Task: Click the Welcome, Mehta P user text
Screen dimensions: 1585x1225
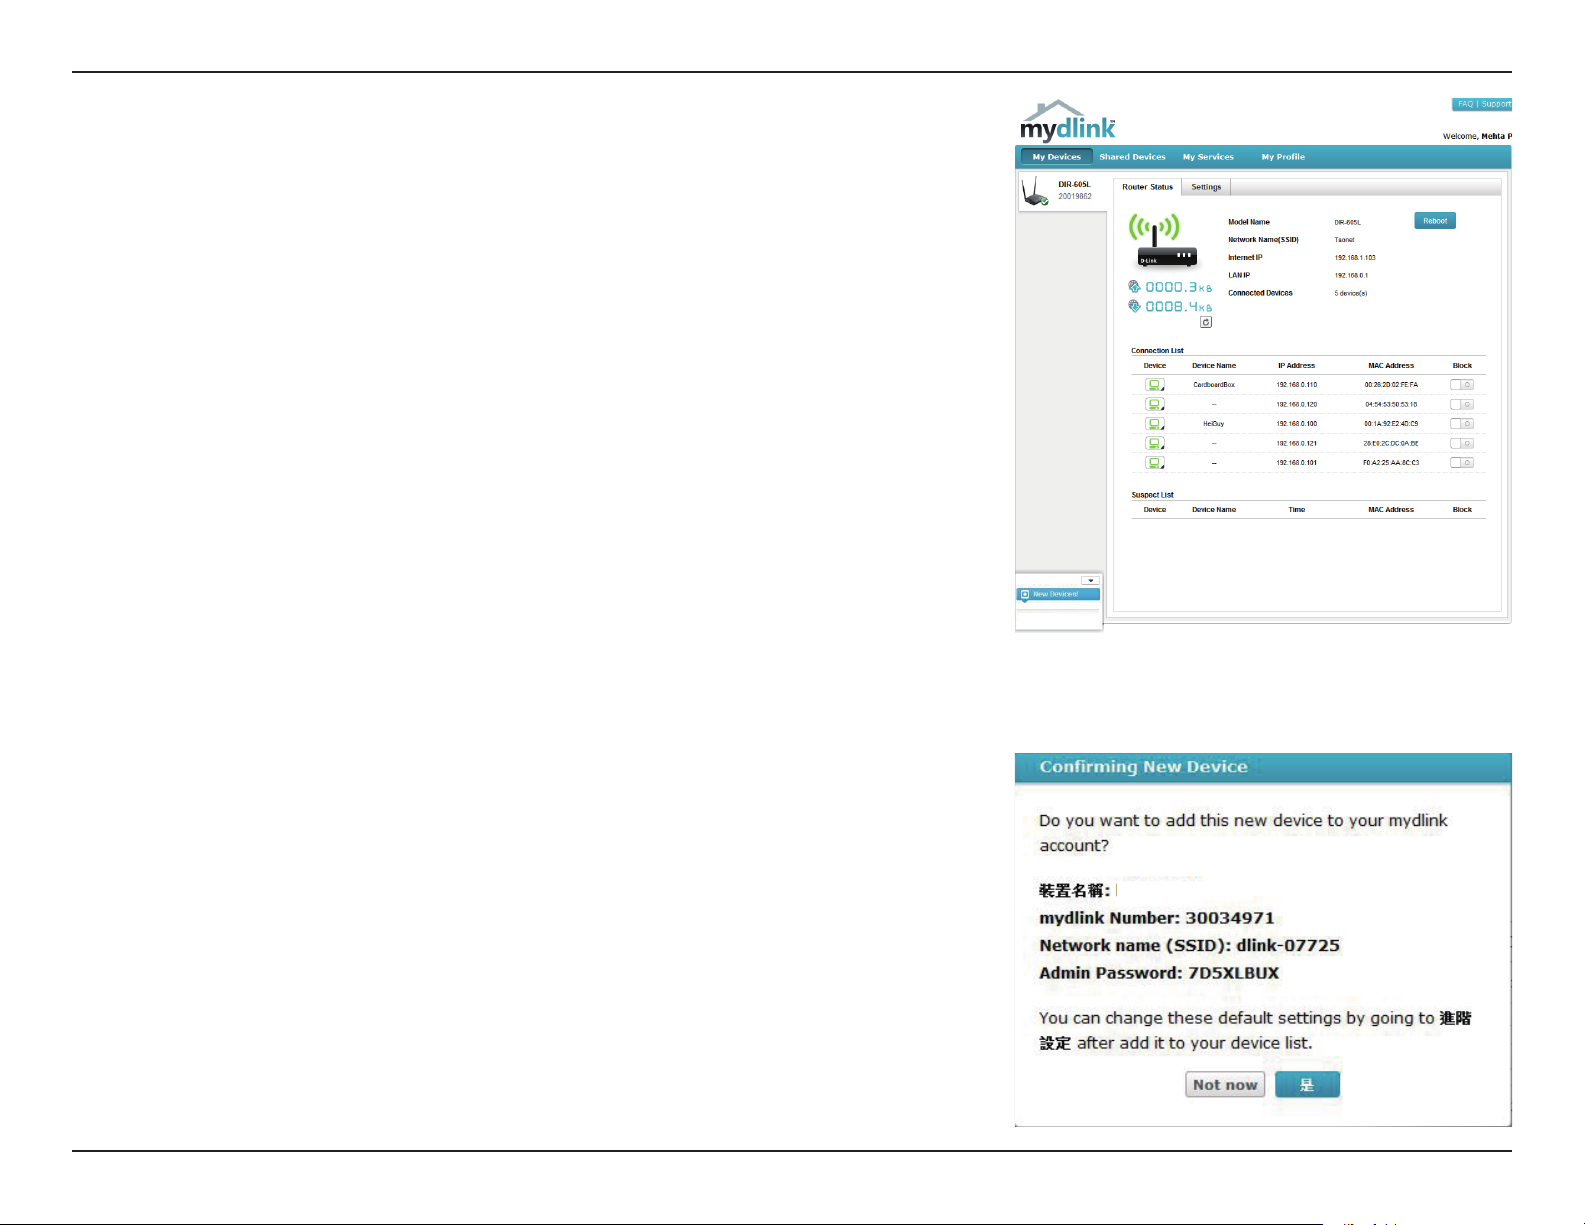Action: pos(1477,136)
